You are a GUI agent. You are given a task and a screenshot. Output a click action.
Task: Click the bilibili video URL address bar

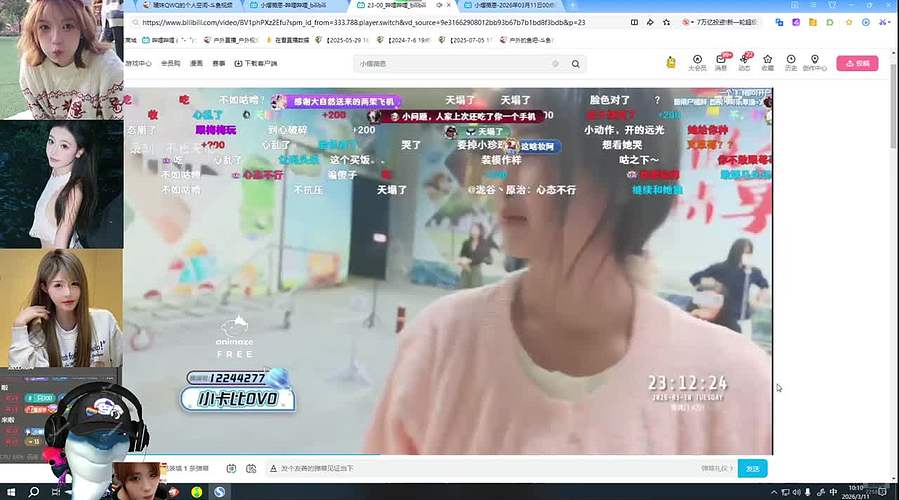coord(363,22)
